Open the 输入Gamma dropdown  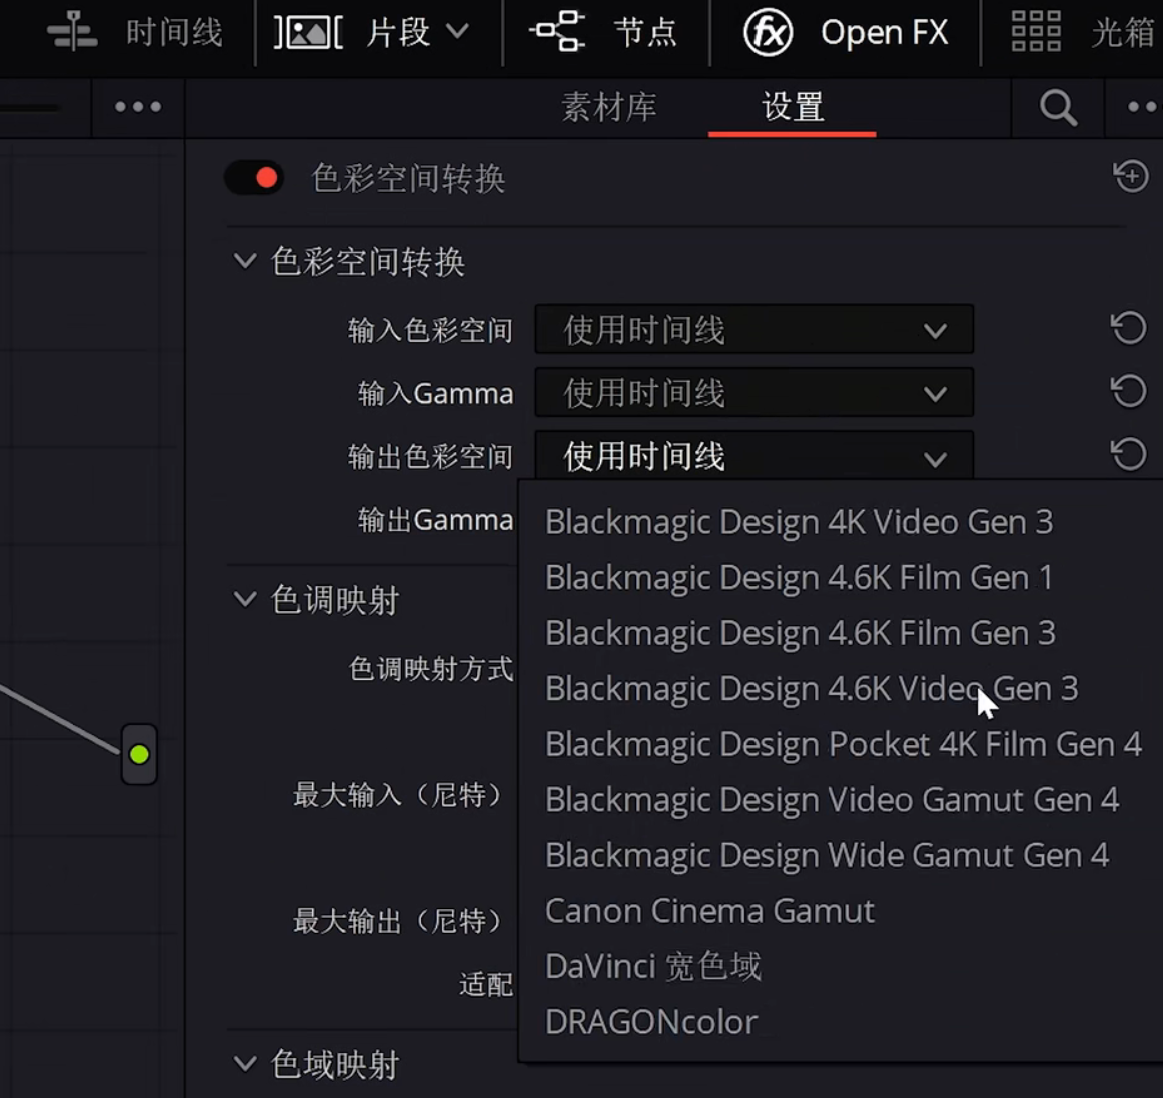[754, 392]
